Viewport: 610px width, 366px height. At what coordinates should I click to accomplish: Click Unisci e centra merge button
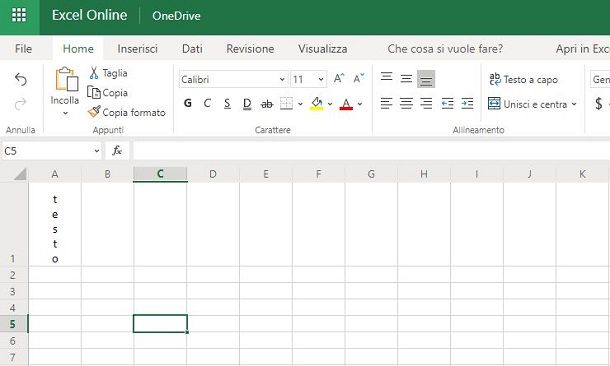528,104
